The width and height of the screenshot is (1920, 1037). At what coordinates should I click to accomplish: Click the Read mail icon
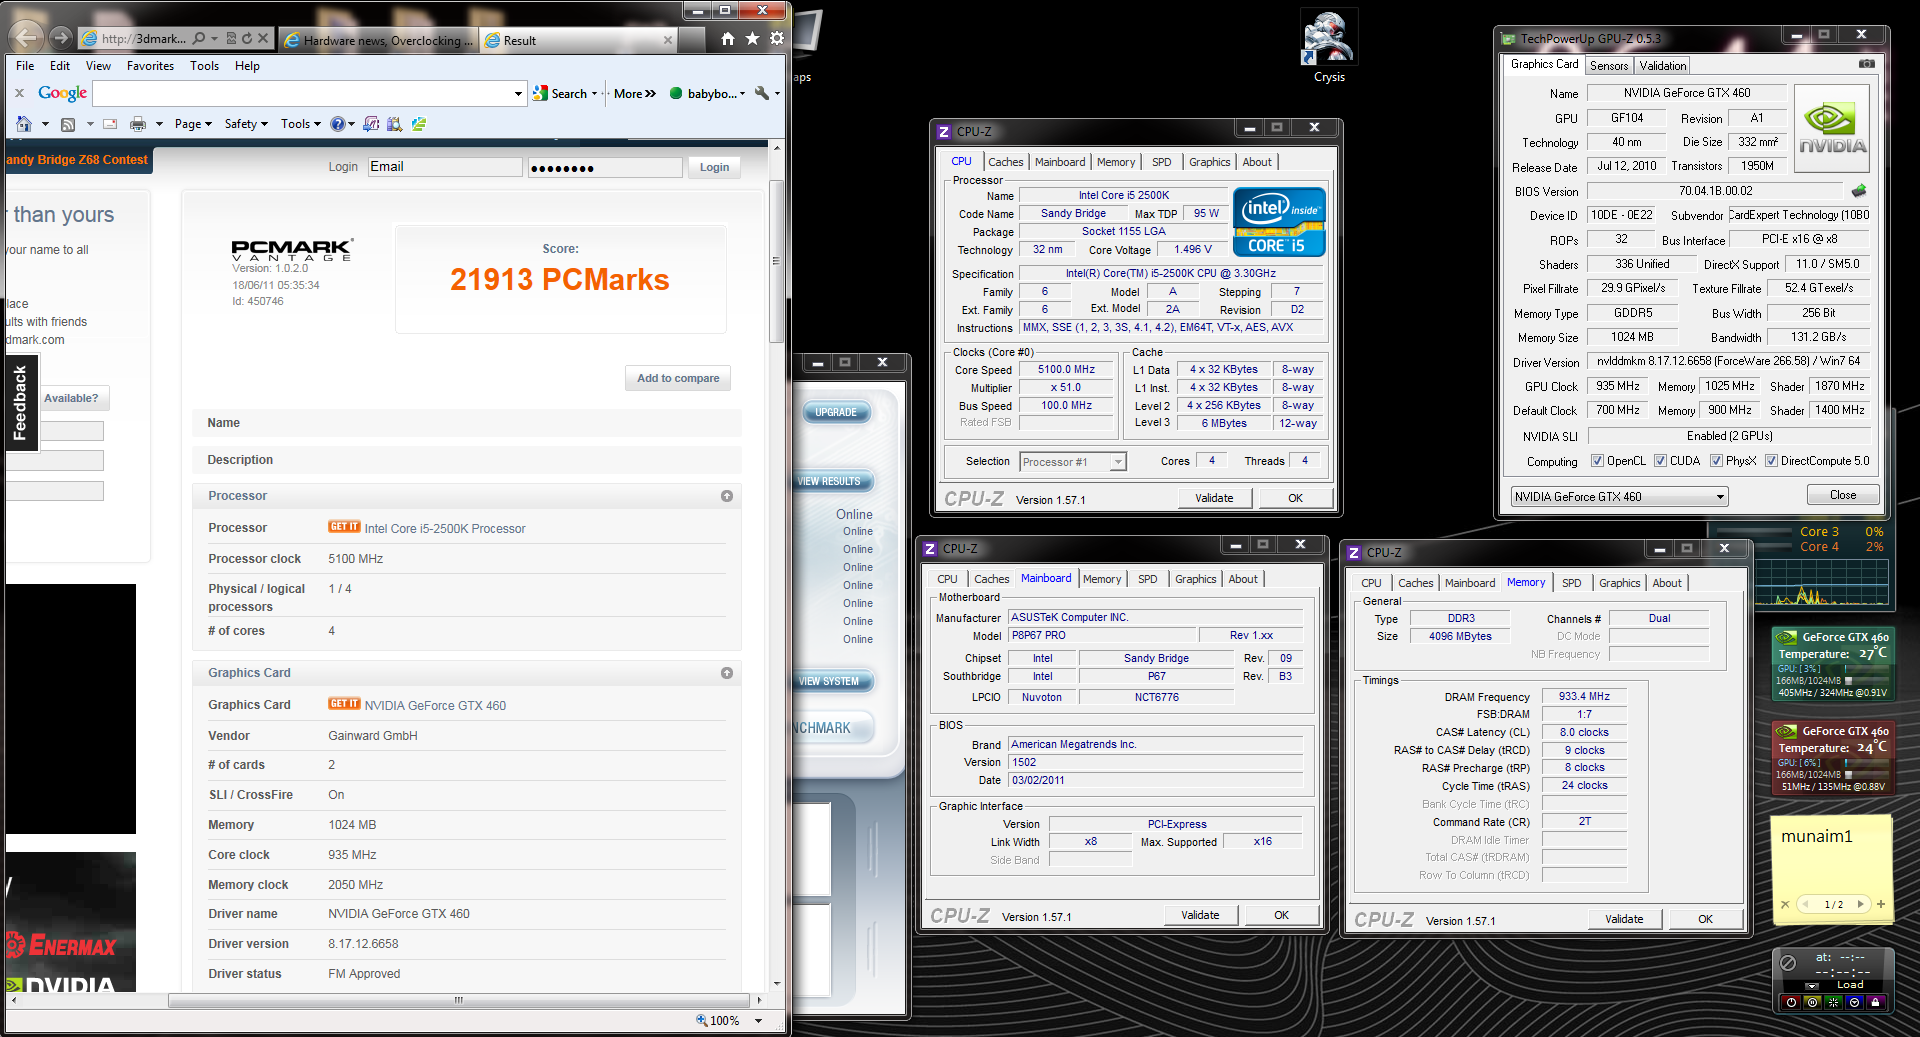coord(110,124)
